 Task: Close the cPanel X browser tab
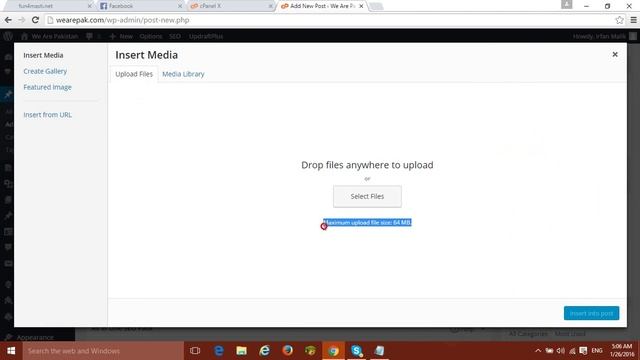(271, 6)
